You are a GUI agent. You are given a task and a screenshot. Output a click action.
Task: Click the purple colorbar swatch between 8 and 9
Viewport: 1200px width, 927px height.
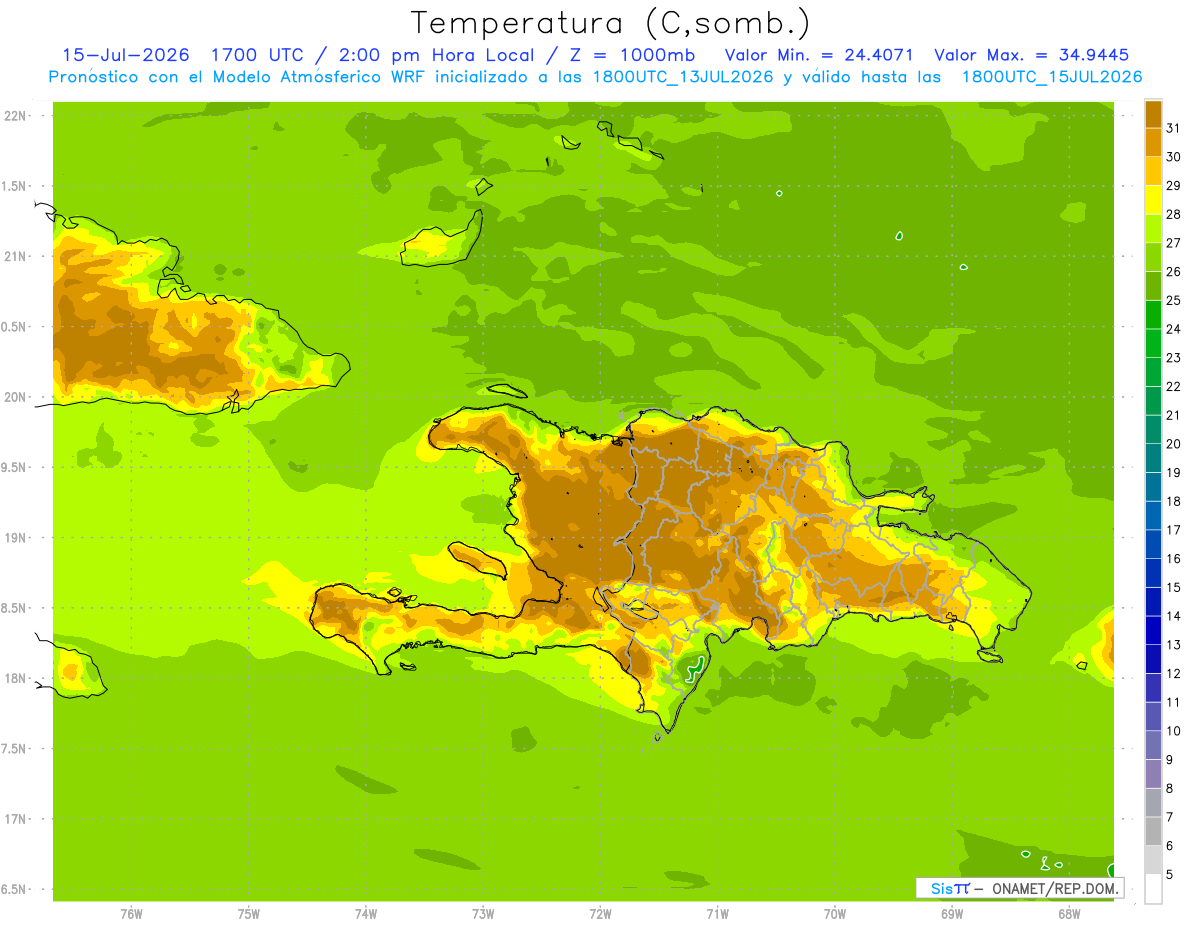point(1153,774)
